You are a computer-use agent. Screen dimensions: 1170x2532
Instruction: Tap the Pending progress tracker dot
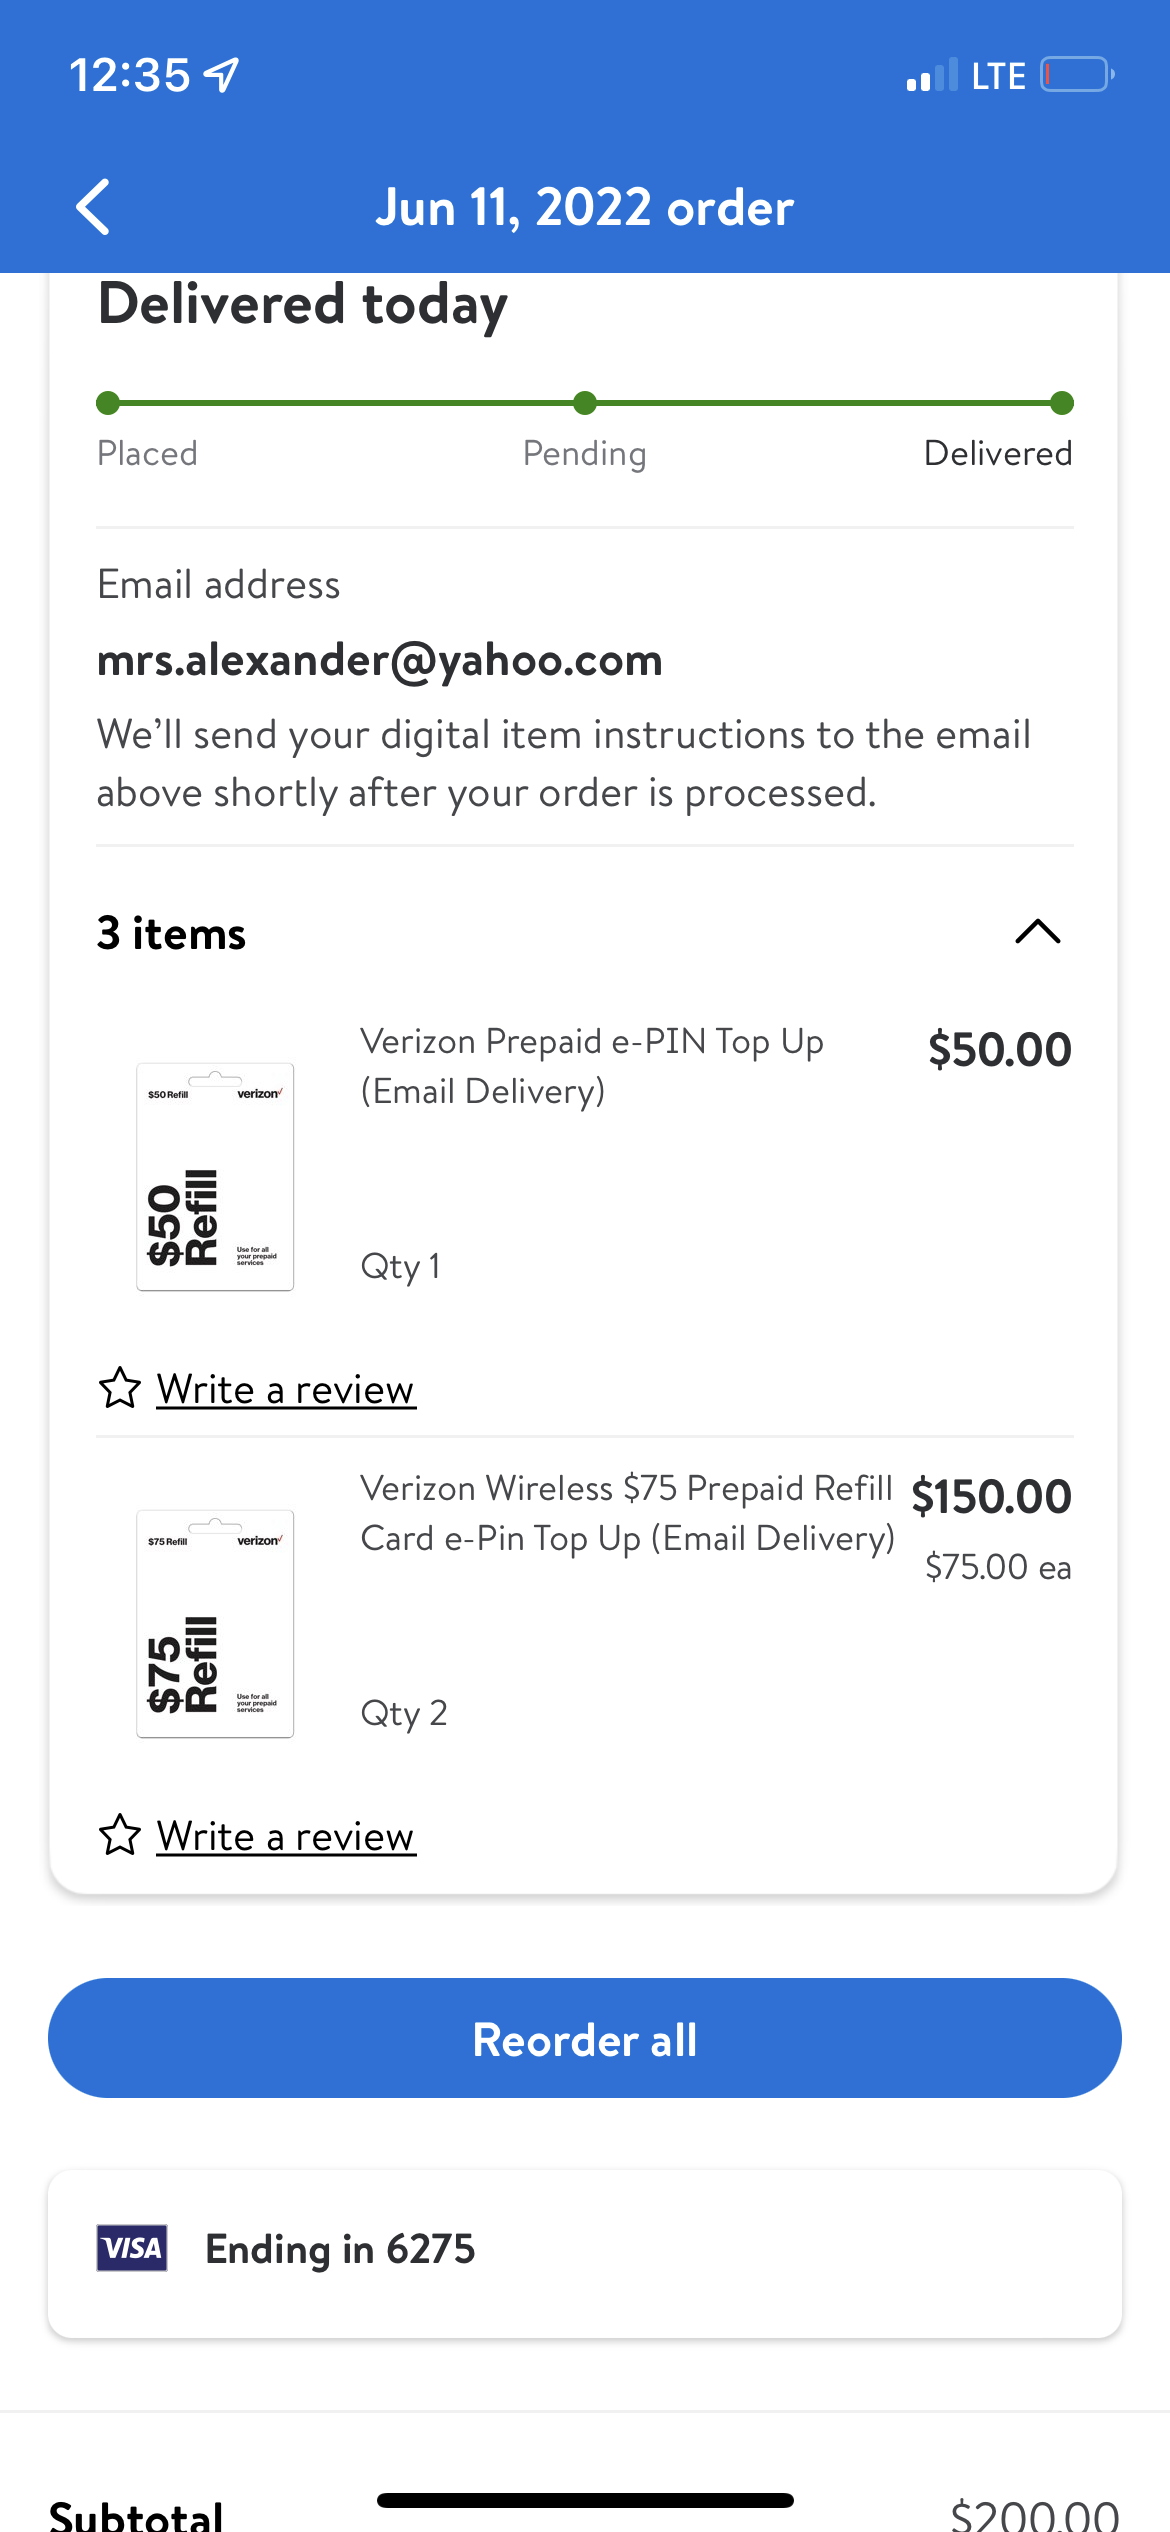click(585, 403)
